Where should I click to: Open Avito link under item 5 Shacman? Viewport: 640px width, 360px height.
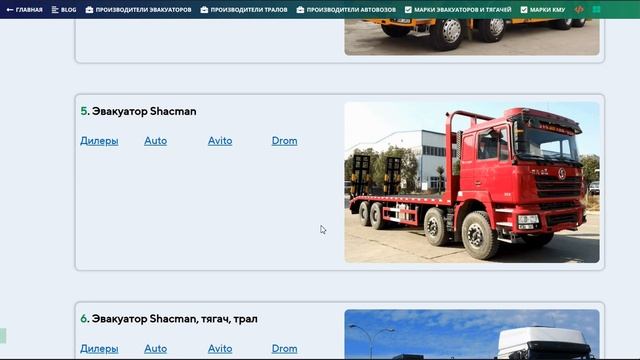pos(220,141)
